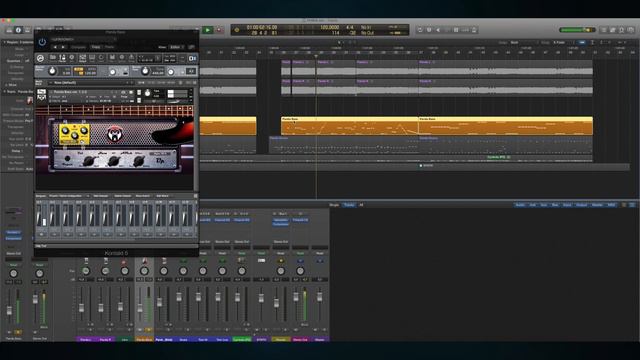Open the Kontakt Purge icon

(131, 58)
